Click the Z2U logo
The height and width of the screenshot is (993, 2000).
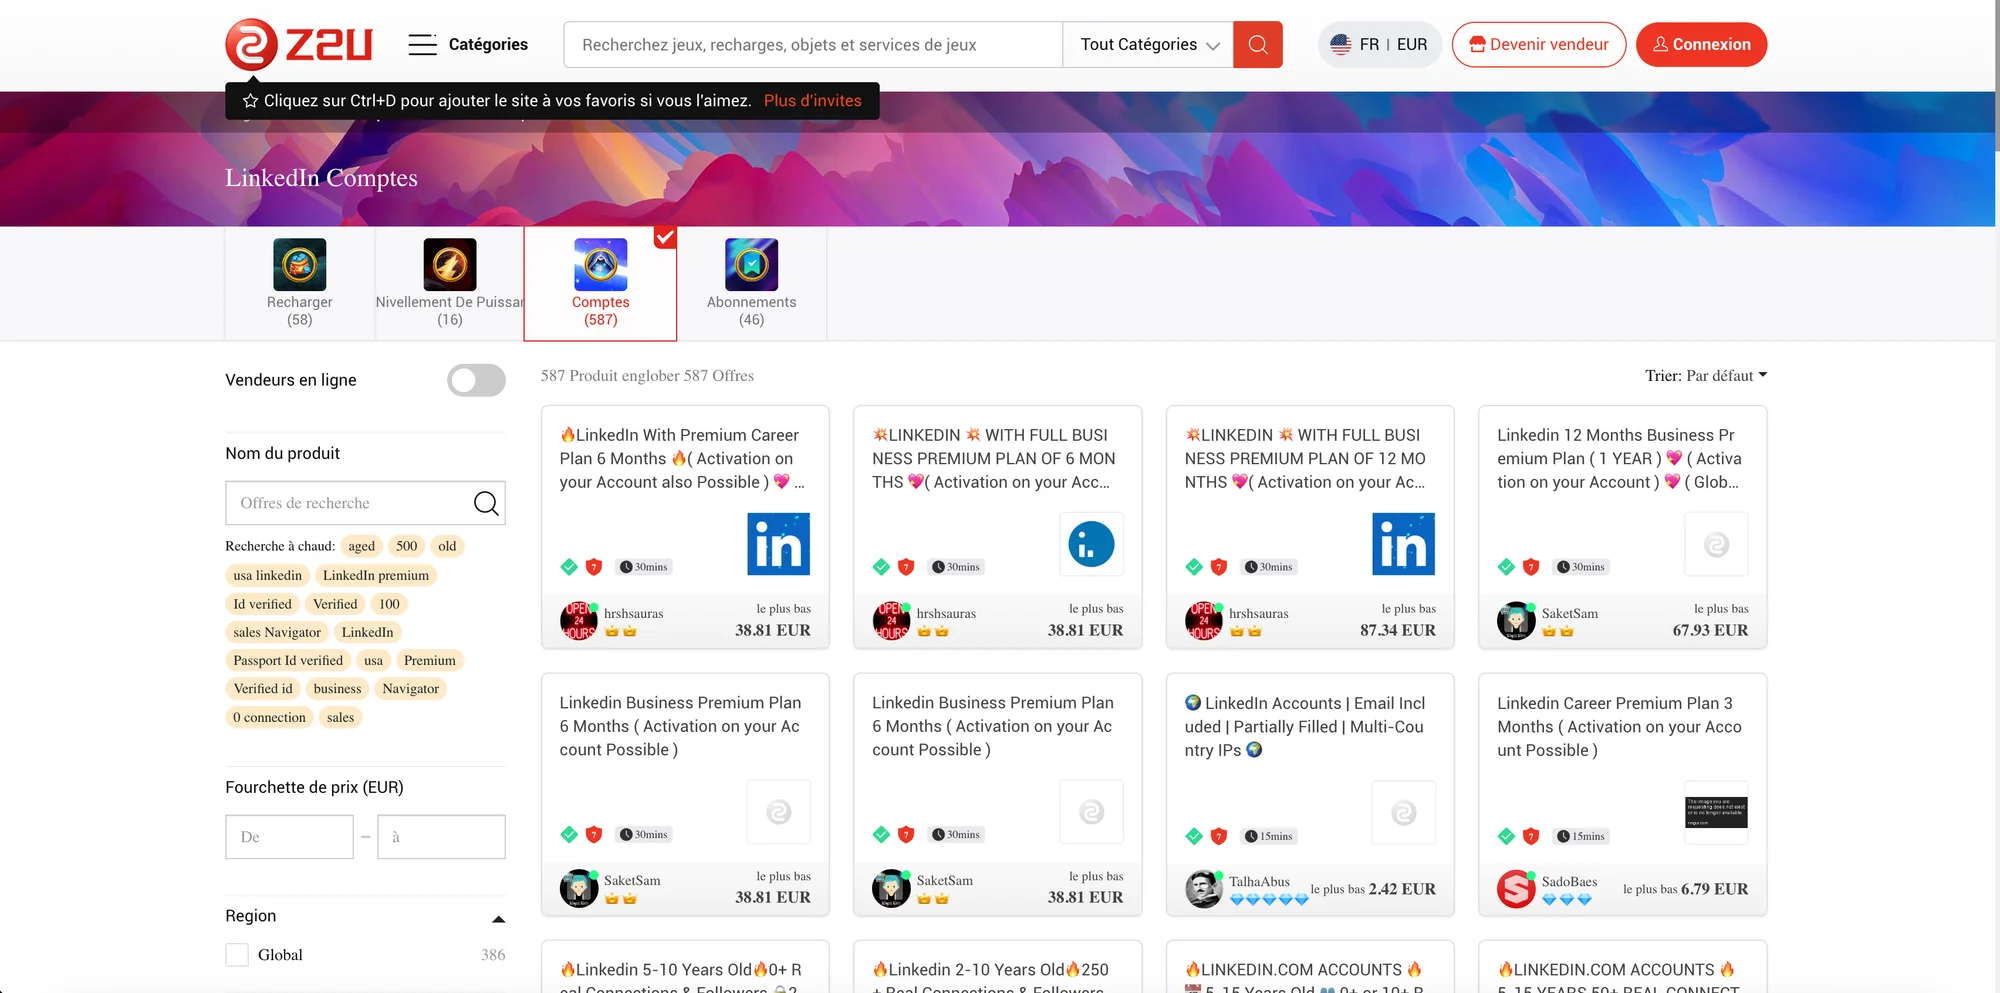tap(299, 45)
